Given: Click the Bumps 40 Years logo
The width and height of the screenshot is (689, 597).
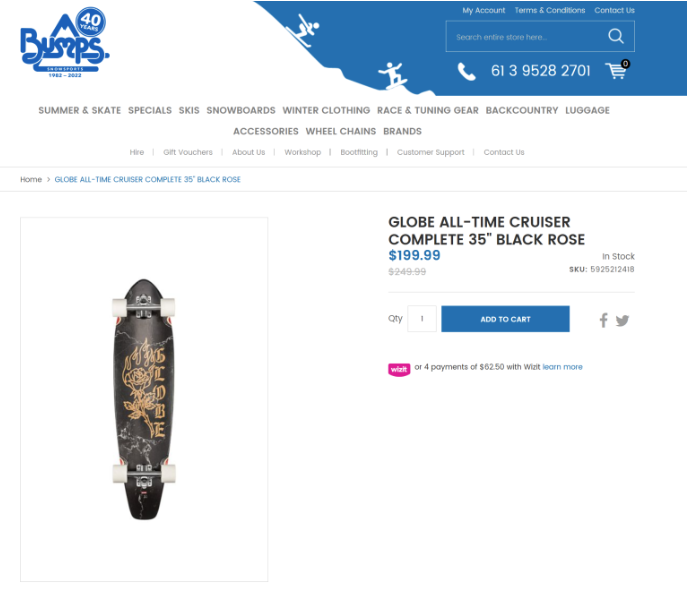Looking at the screenshot, I should [64, 43].
